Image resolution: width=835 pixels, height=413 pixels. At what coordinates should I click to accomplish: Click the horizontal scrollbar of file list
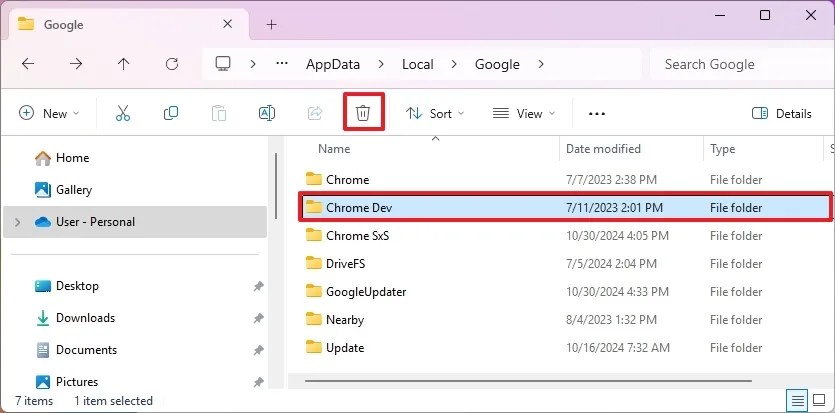528,381
